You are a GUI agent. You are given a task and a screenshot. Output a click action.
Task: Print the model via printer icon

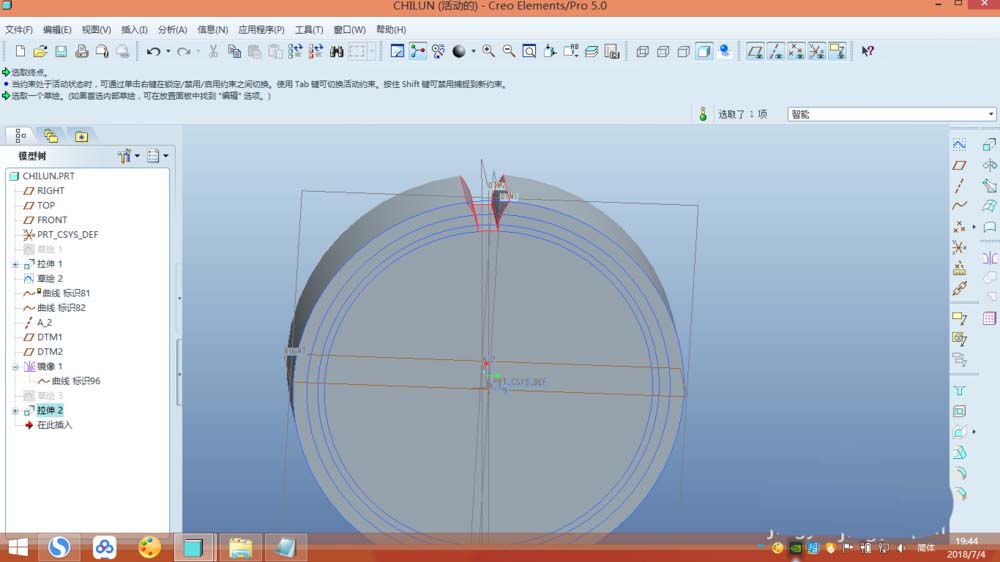pyautogui.click(x=81, y=51)
